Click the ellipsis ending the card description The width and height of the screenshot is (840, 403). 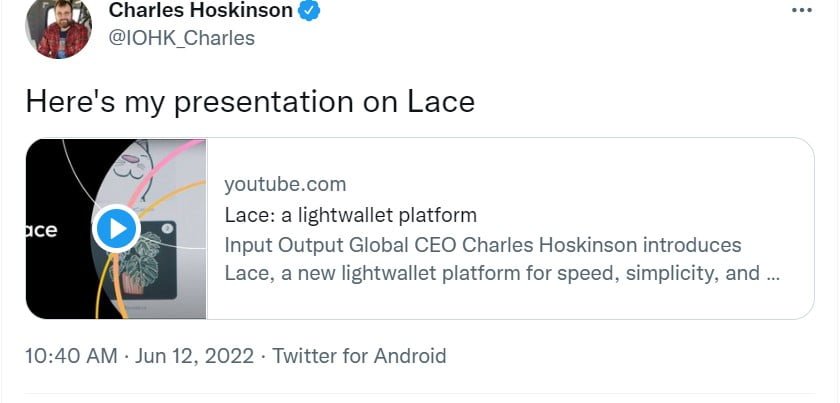772,273
